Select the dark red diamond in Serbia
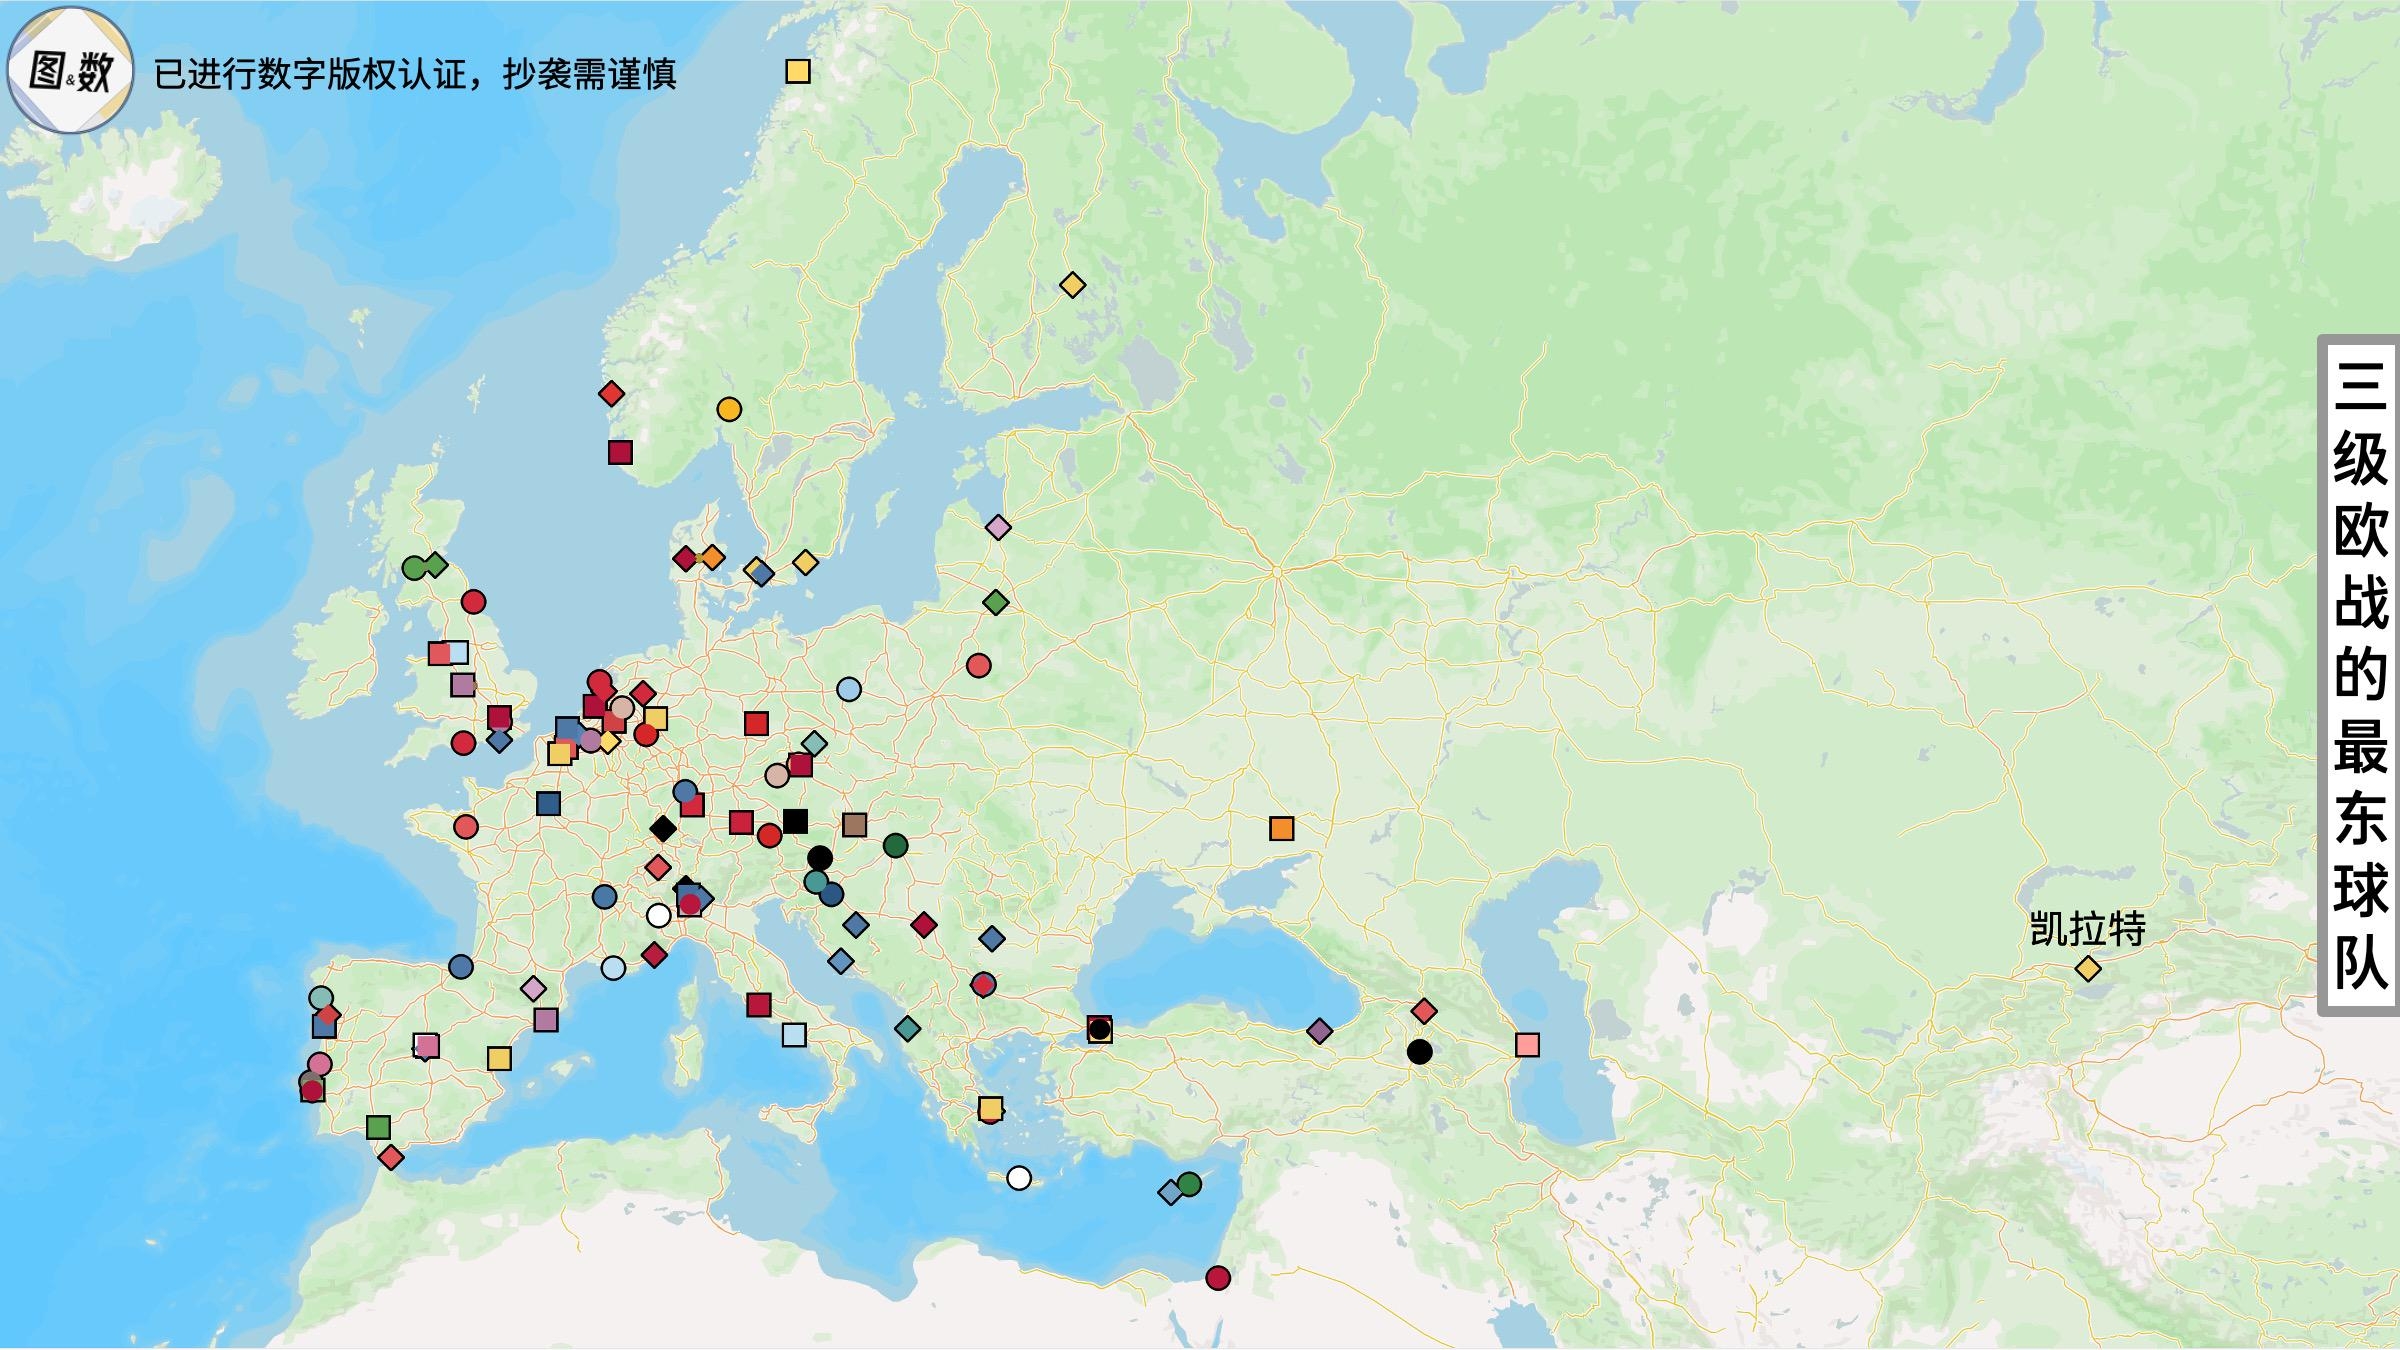This screenshot has height=1350, width=2400. pyautogui.click(x=924, y=925)
